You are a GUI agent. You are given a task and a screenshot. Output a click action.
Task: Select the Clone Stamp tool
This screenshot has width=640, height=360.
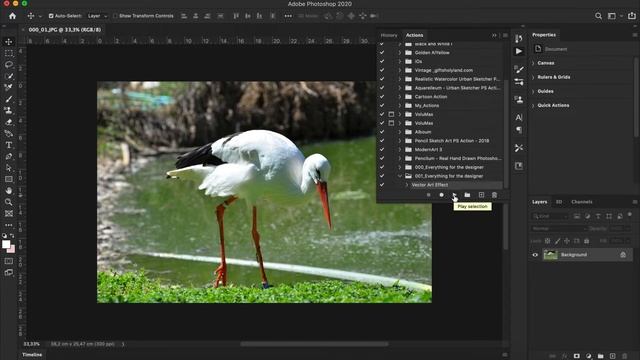[x=9, y=110]
